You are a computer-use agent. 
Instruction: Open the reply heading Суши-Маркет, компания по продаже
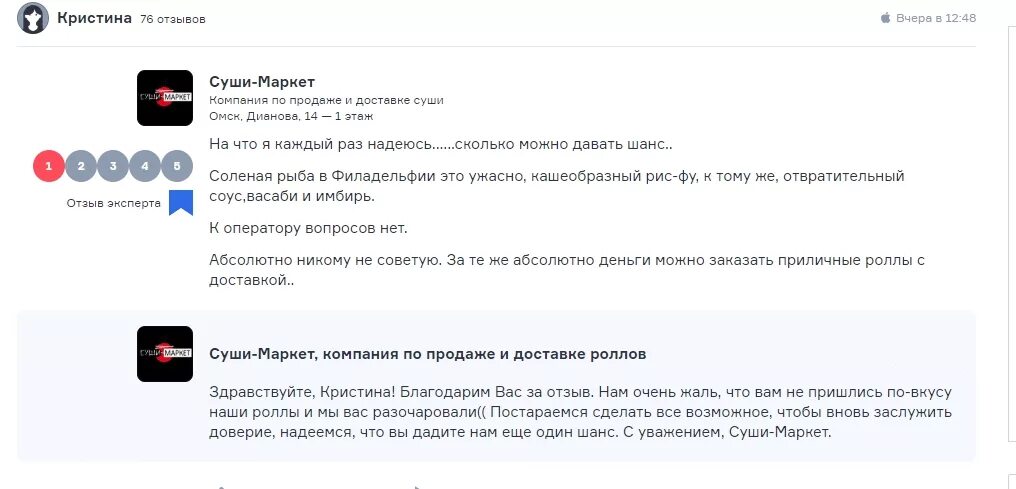pos(428,354)
